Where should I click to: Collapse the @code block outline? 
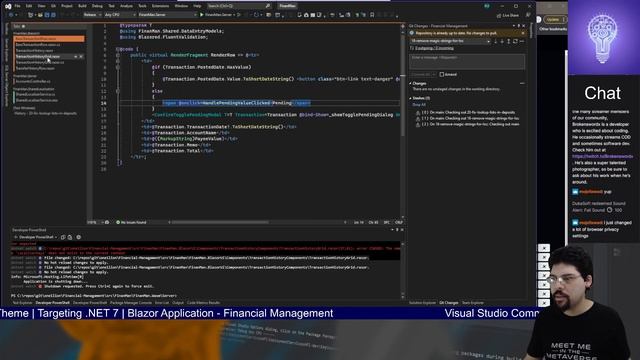(118, 49)
